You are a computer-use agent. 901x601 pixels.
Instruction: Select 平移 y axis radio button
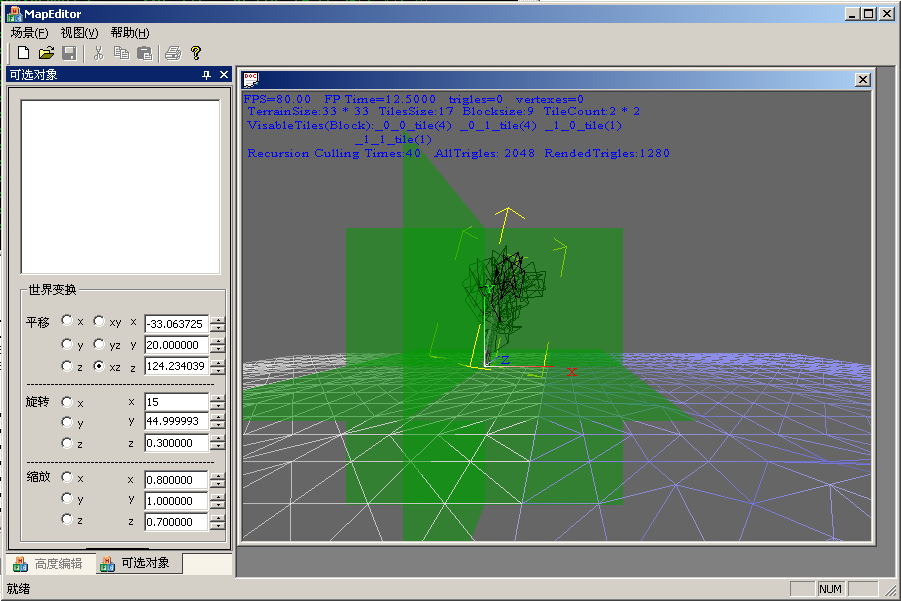67,344
